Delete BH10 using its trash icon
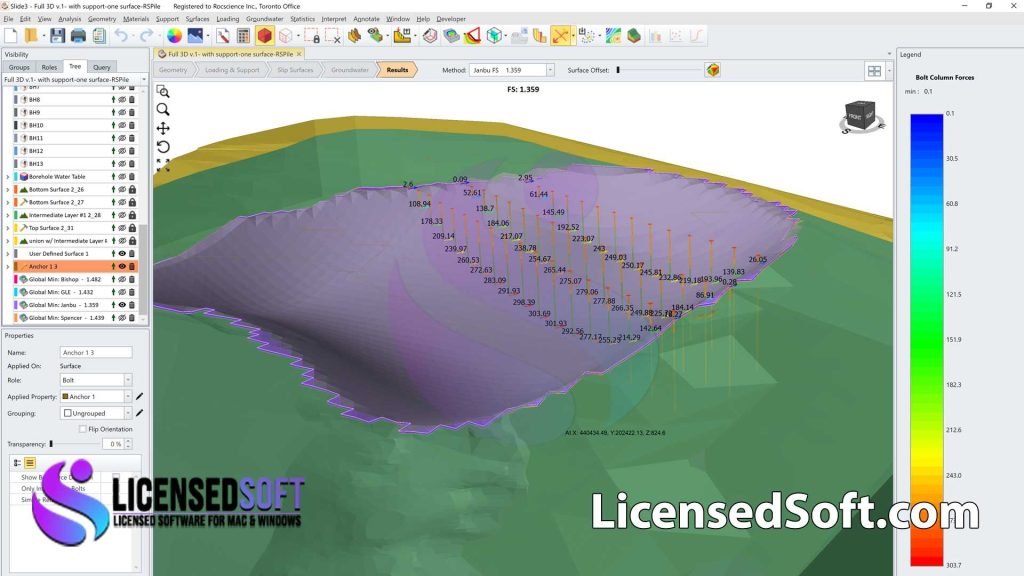Viewport: 1024px width, 576px height. [x=132, y=125]
